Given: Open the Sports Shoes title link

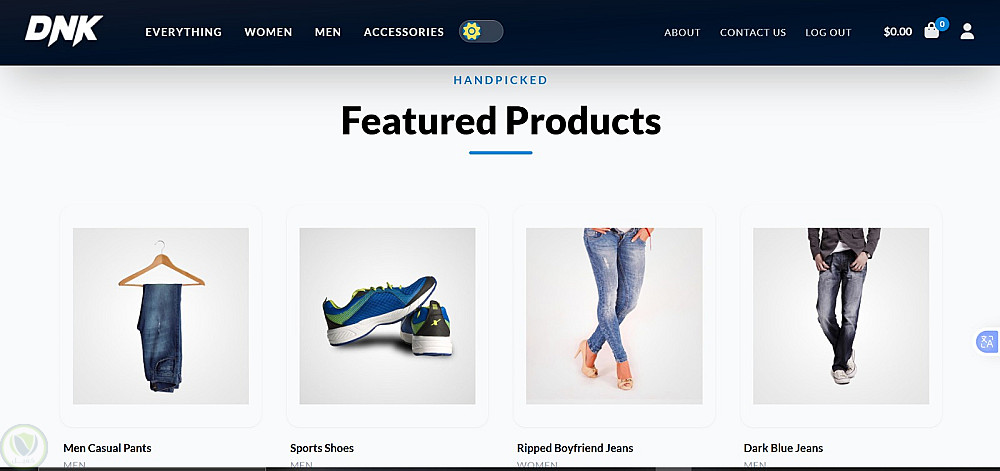Looking at the screenshot, I should tap(321, 448).
